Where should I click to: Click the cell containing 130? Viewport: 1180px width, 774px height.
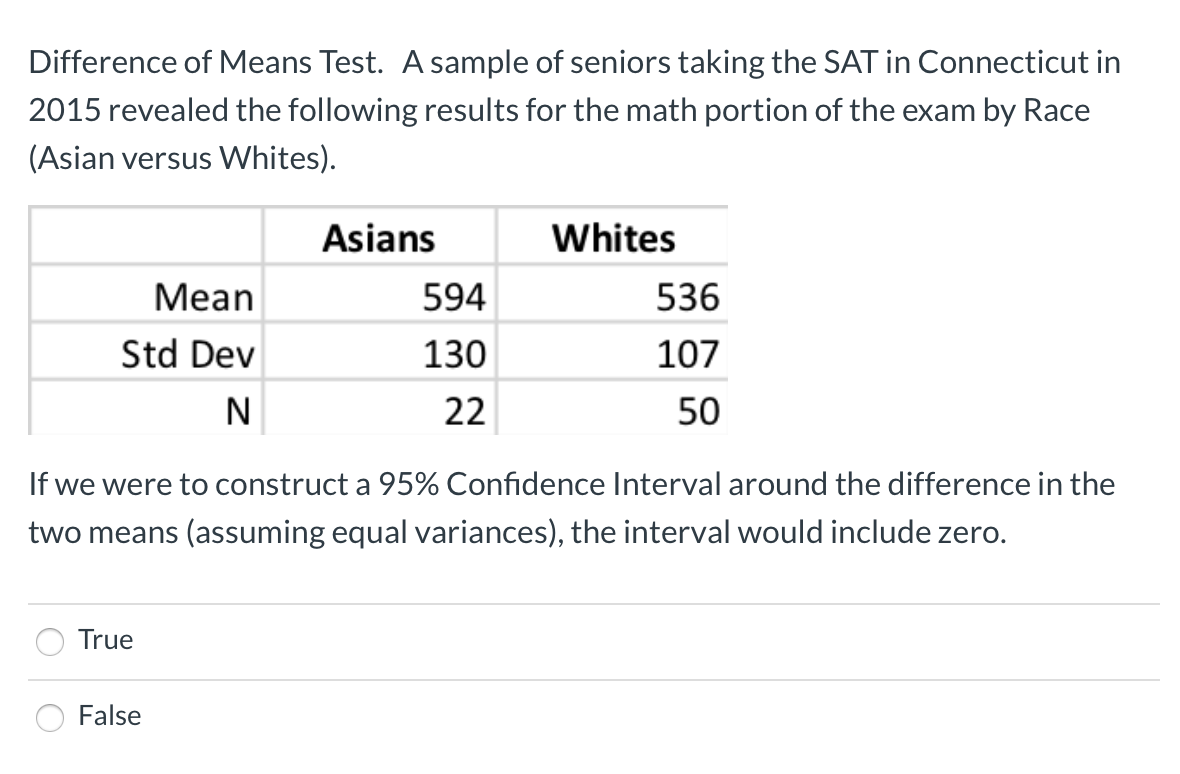(x=458, y=353)
